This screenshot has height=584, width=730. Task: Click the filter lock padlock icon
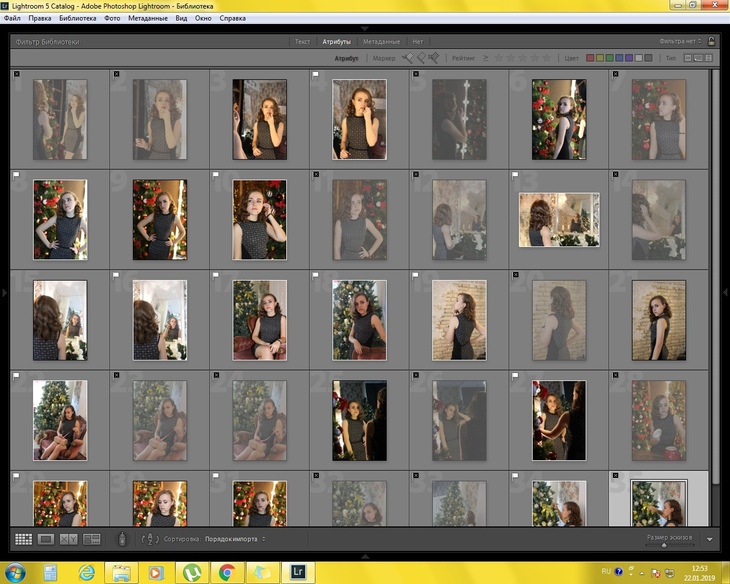click(x=711, y=41)
